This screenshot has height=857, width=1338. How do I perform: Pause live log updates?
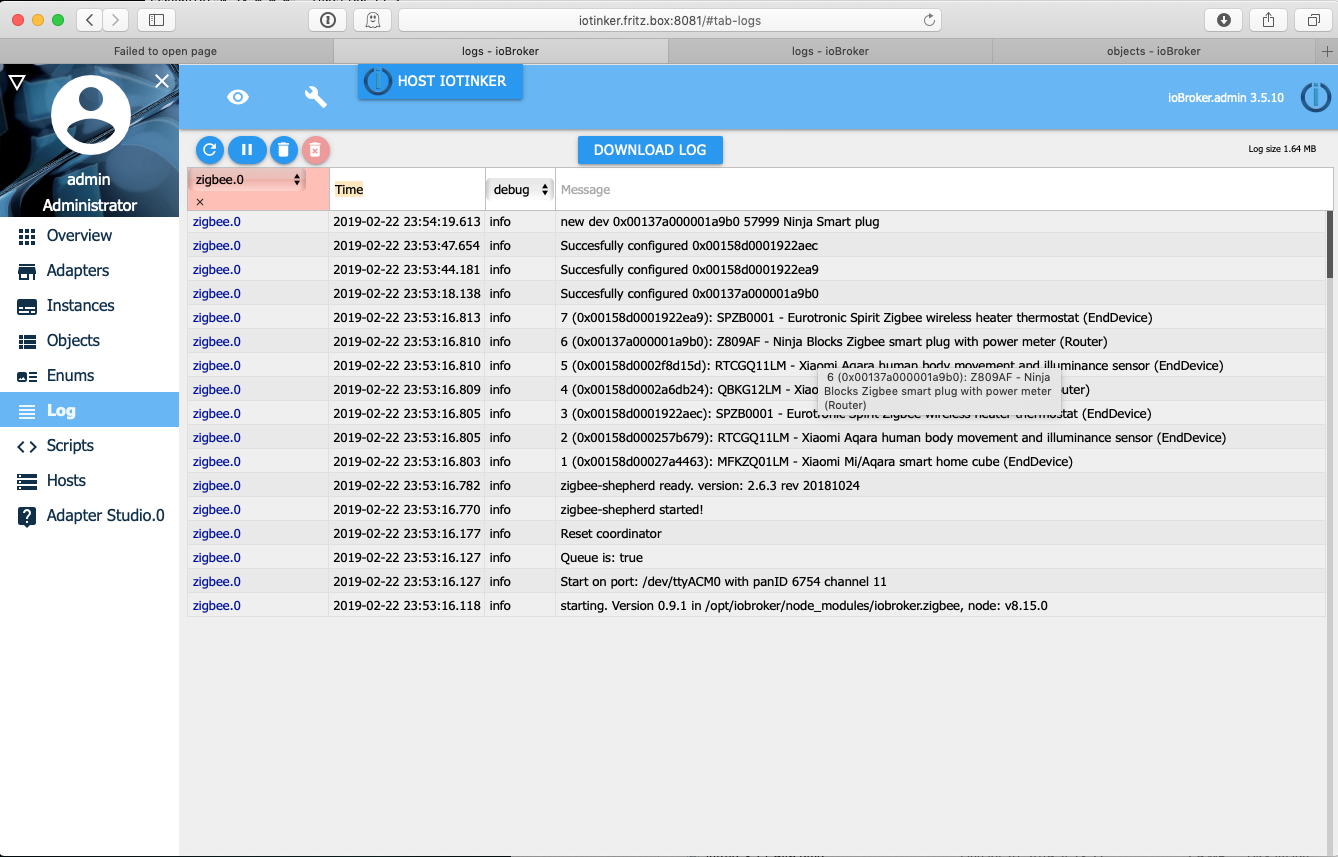(247, 150)
